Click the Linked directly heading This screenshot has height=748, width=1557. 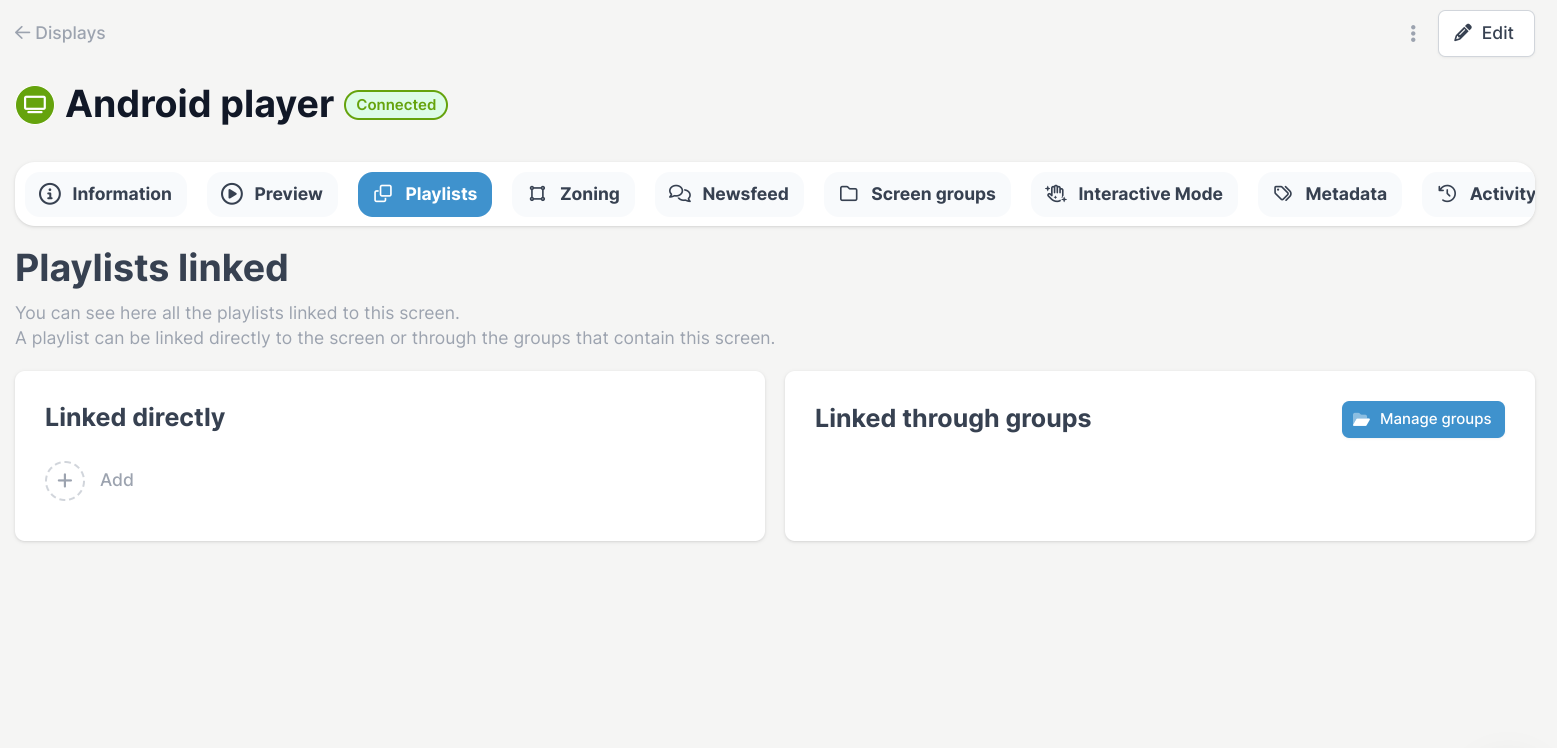(135, 417)
